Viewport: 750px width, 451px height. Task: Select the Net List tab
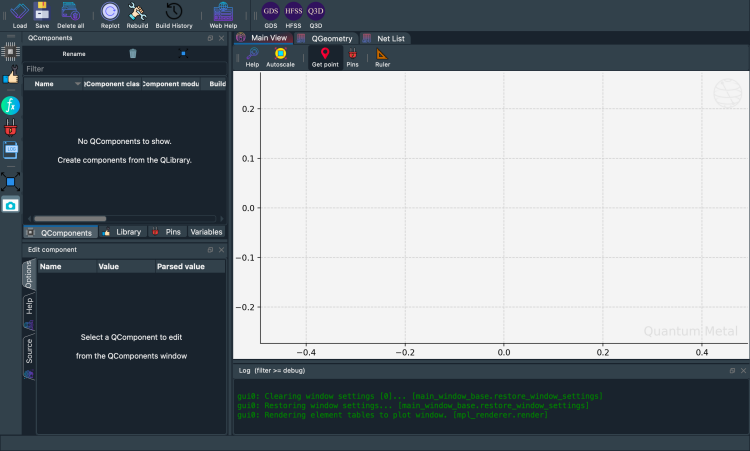click(385, 39)
